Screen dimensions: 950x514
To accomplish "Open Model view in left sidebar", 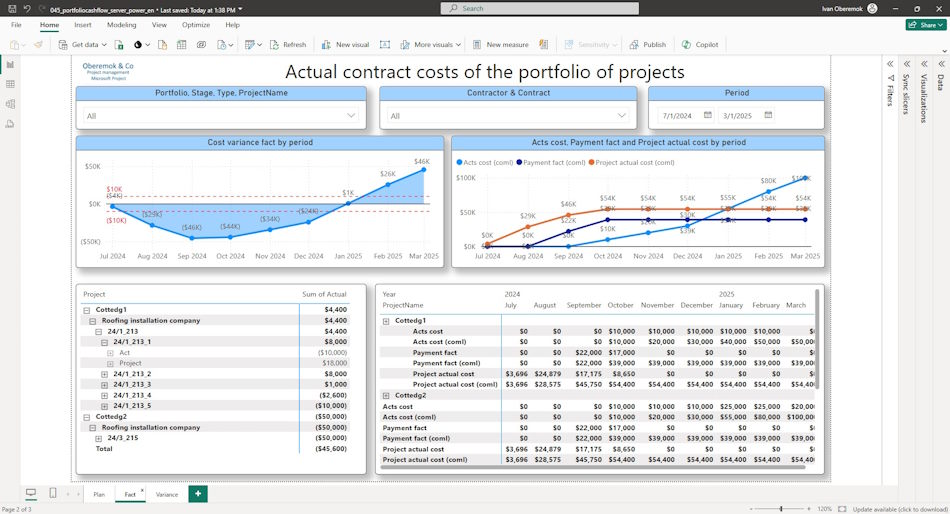I will click(x=10, y=104).
